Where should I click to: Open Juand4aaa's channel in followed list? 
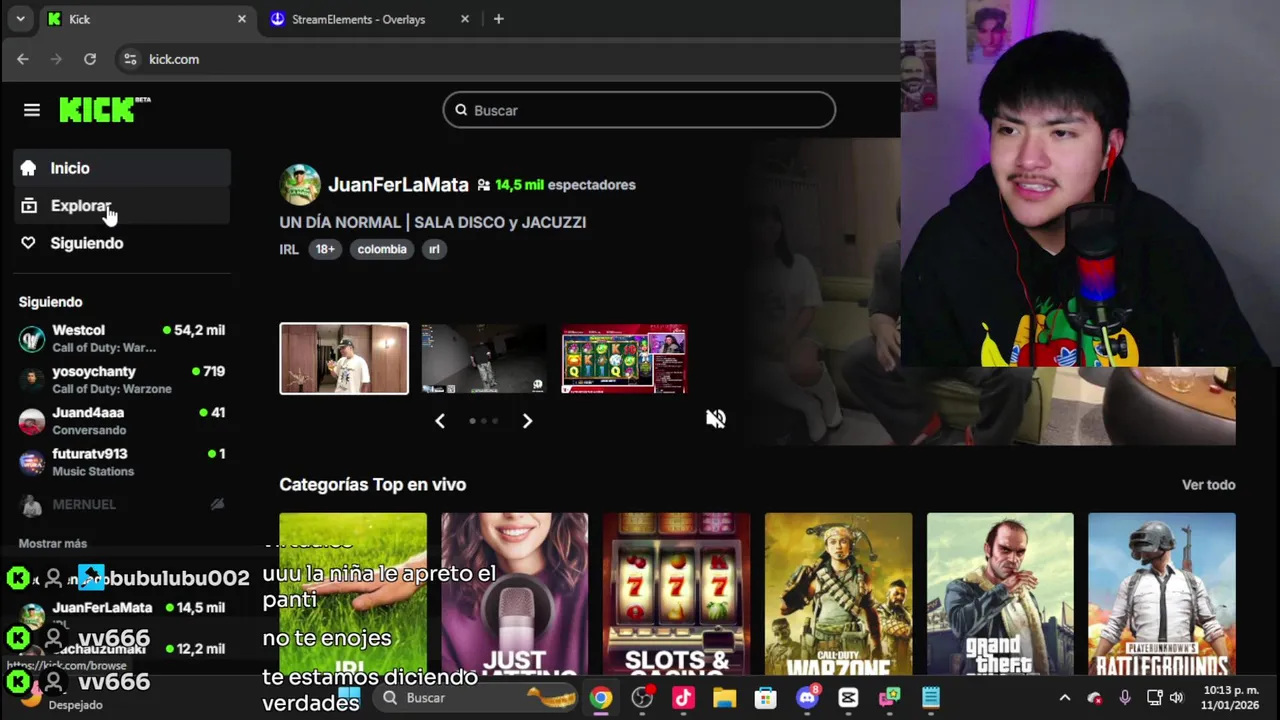click(122, 420)
